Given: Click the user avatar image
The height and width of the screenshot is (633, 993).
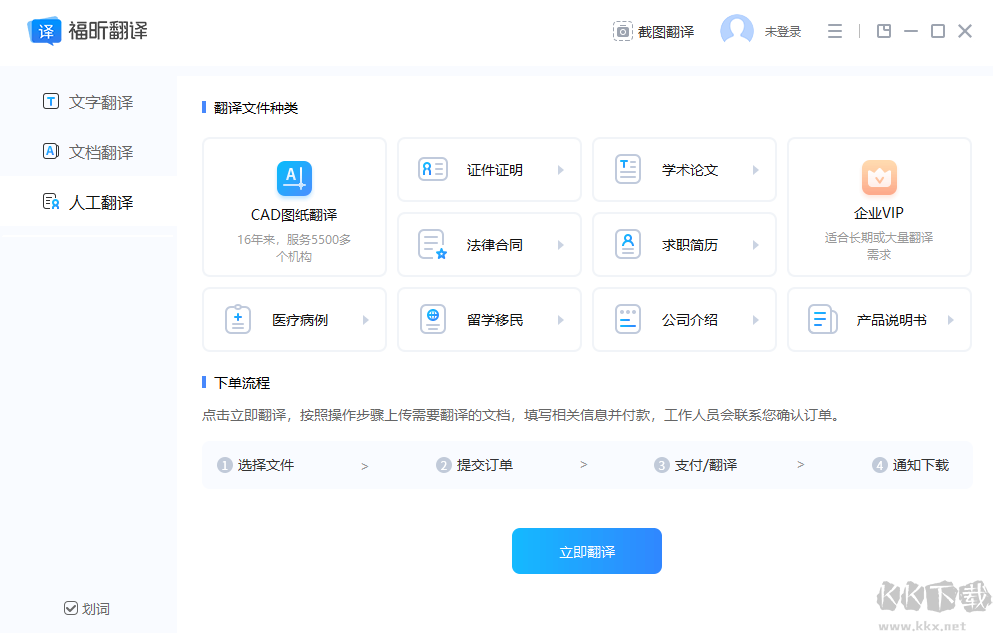Looking at the screenshot, I should [x=737, y=30].
